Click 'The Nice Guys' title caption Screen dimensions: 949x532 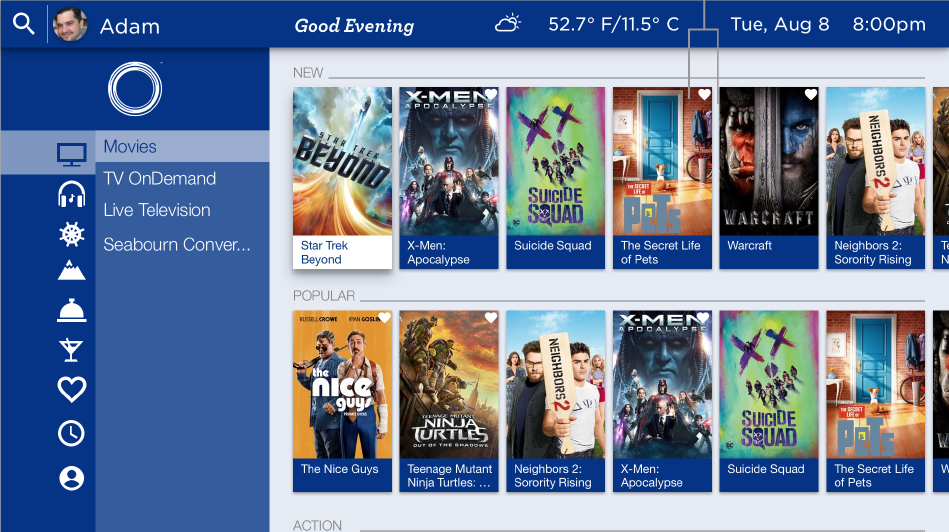pos(340,469)
